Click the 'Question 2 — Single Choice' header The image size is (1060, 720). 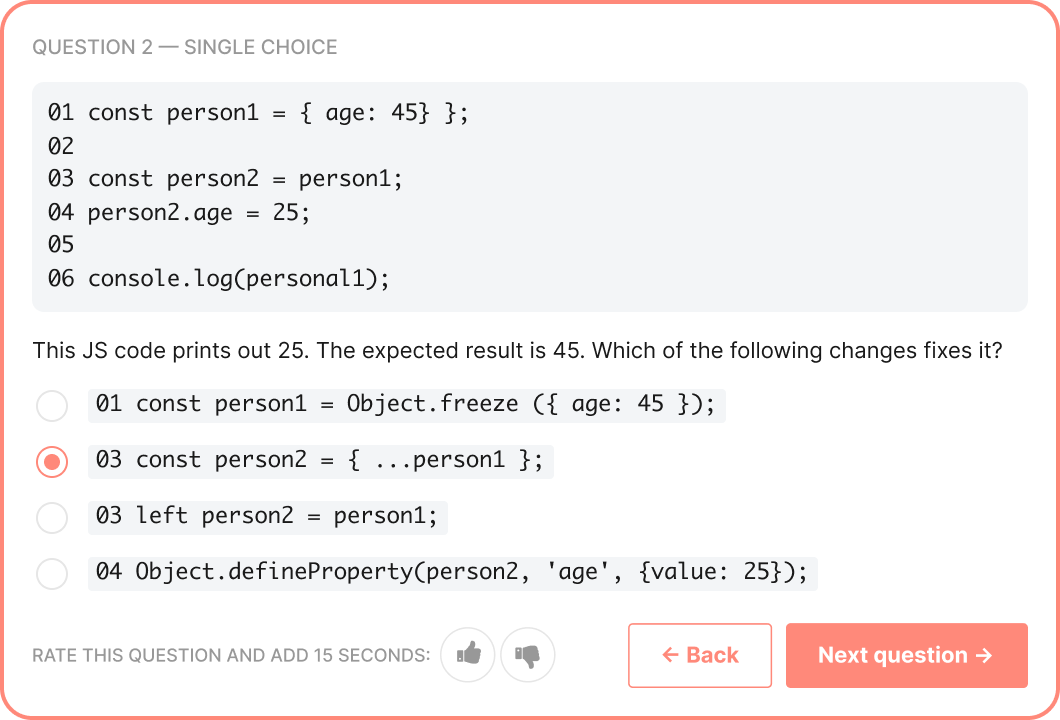tap(185, 47)
